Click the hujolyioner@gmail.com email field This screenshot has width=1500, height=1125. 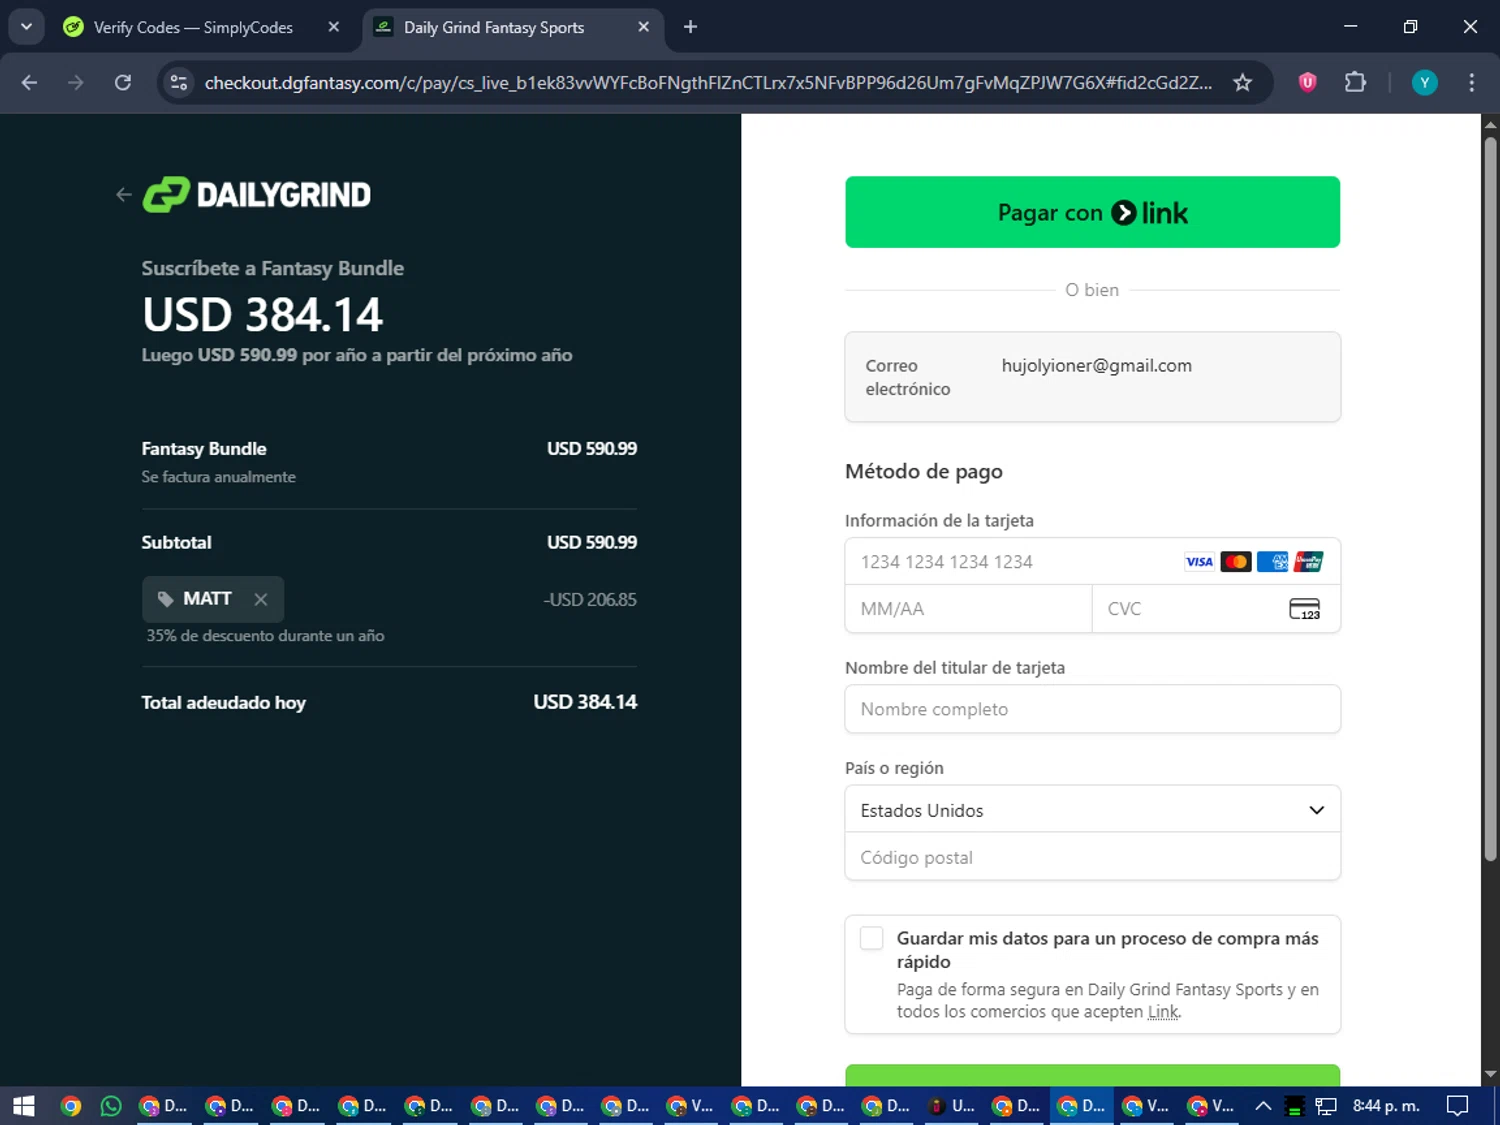(1092, 377)
